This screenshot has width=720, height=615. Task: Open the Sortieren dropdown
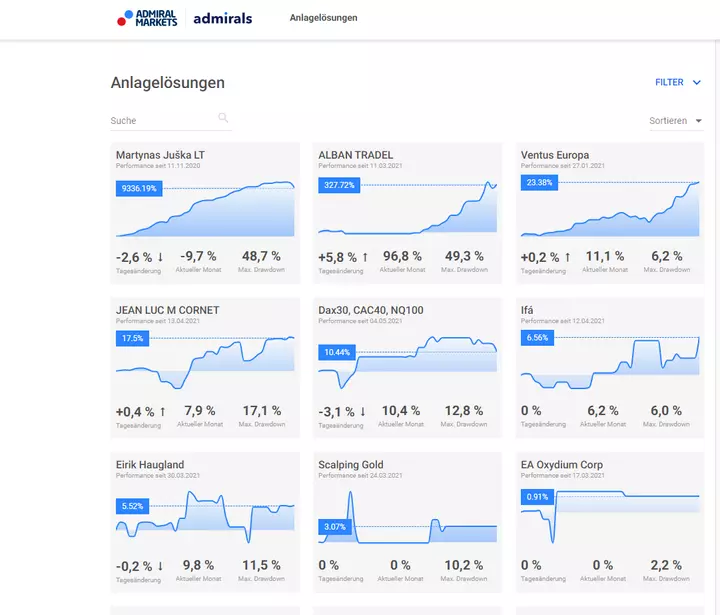[676, 121]
